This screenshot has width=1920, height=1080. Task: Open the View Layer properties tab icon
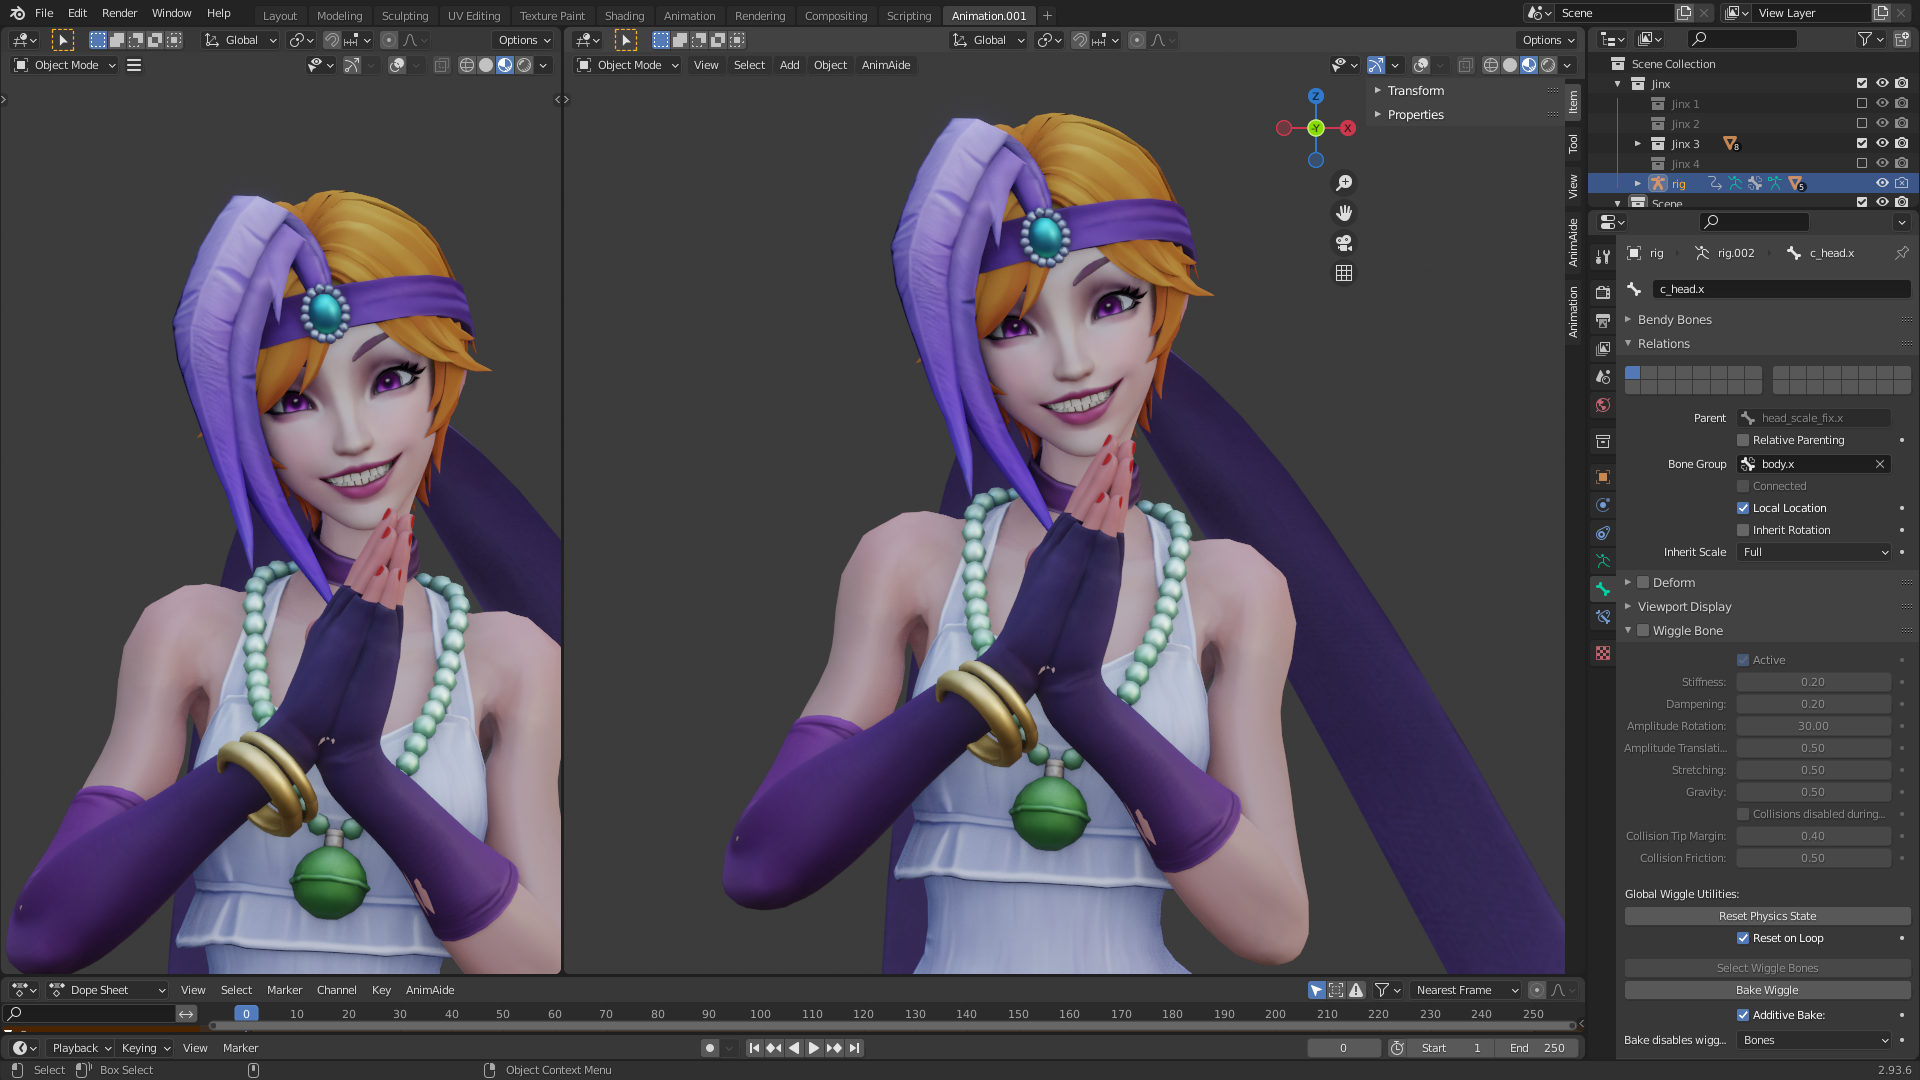tap(1603, 349)
